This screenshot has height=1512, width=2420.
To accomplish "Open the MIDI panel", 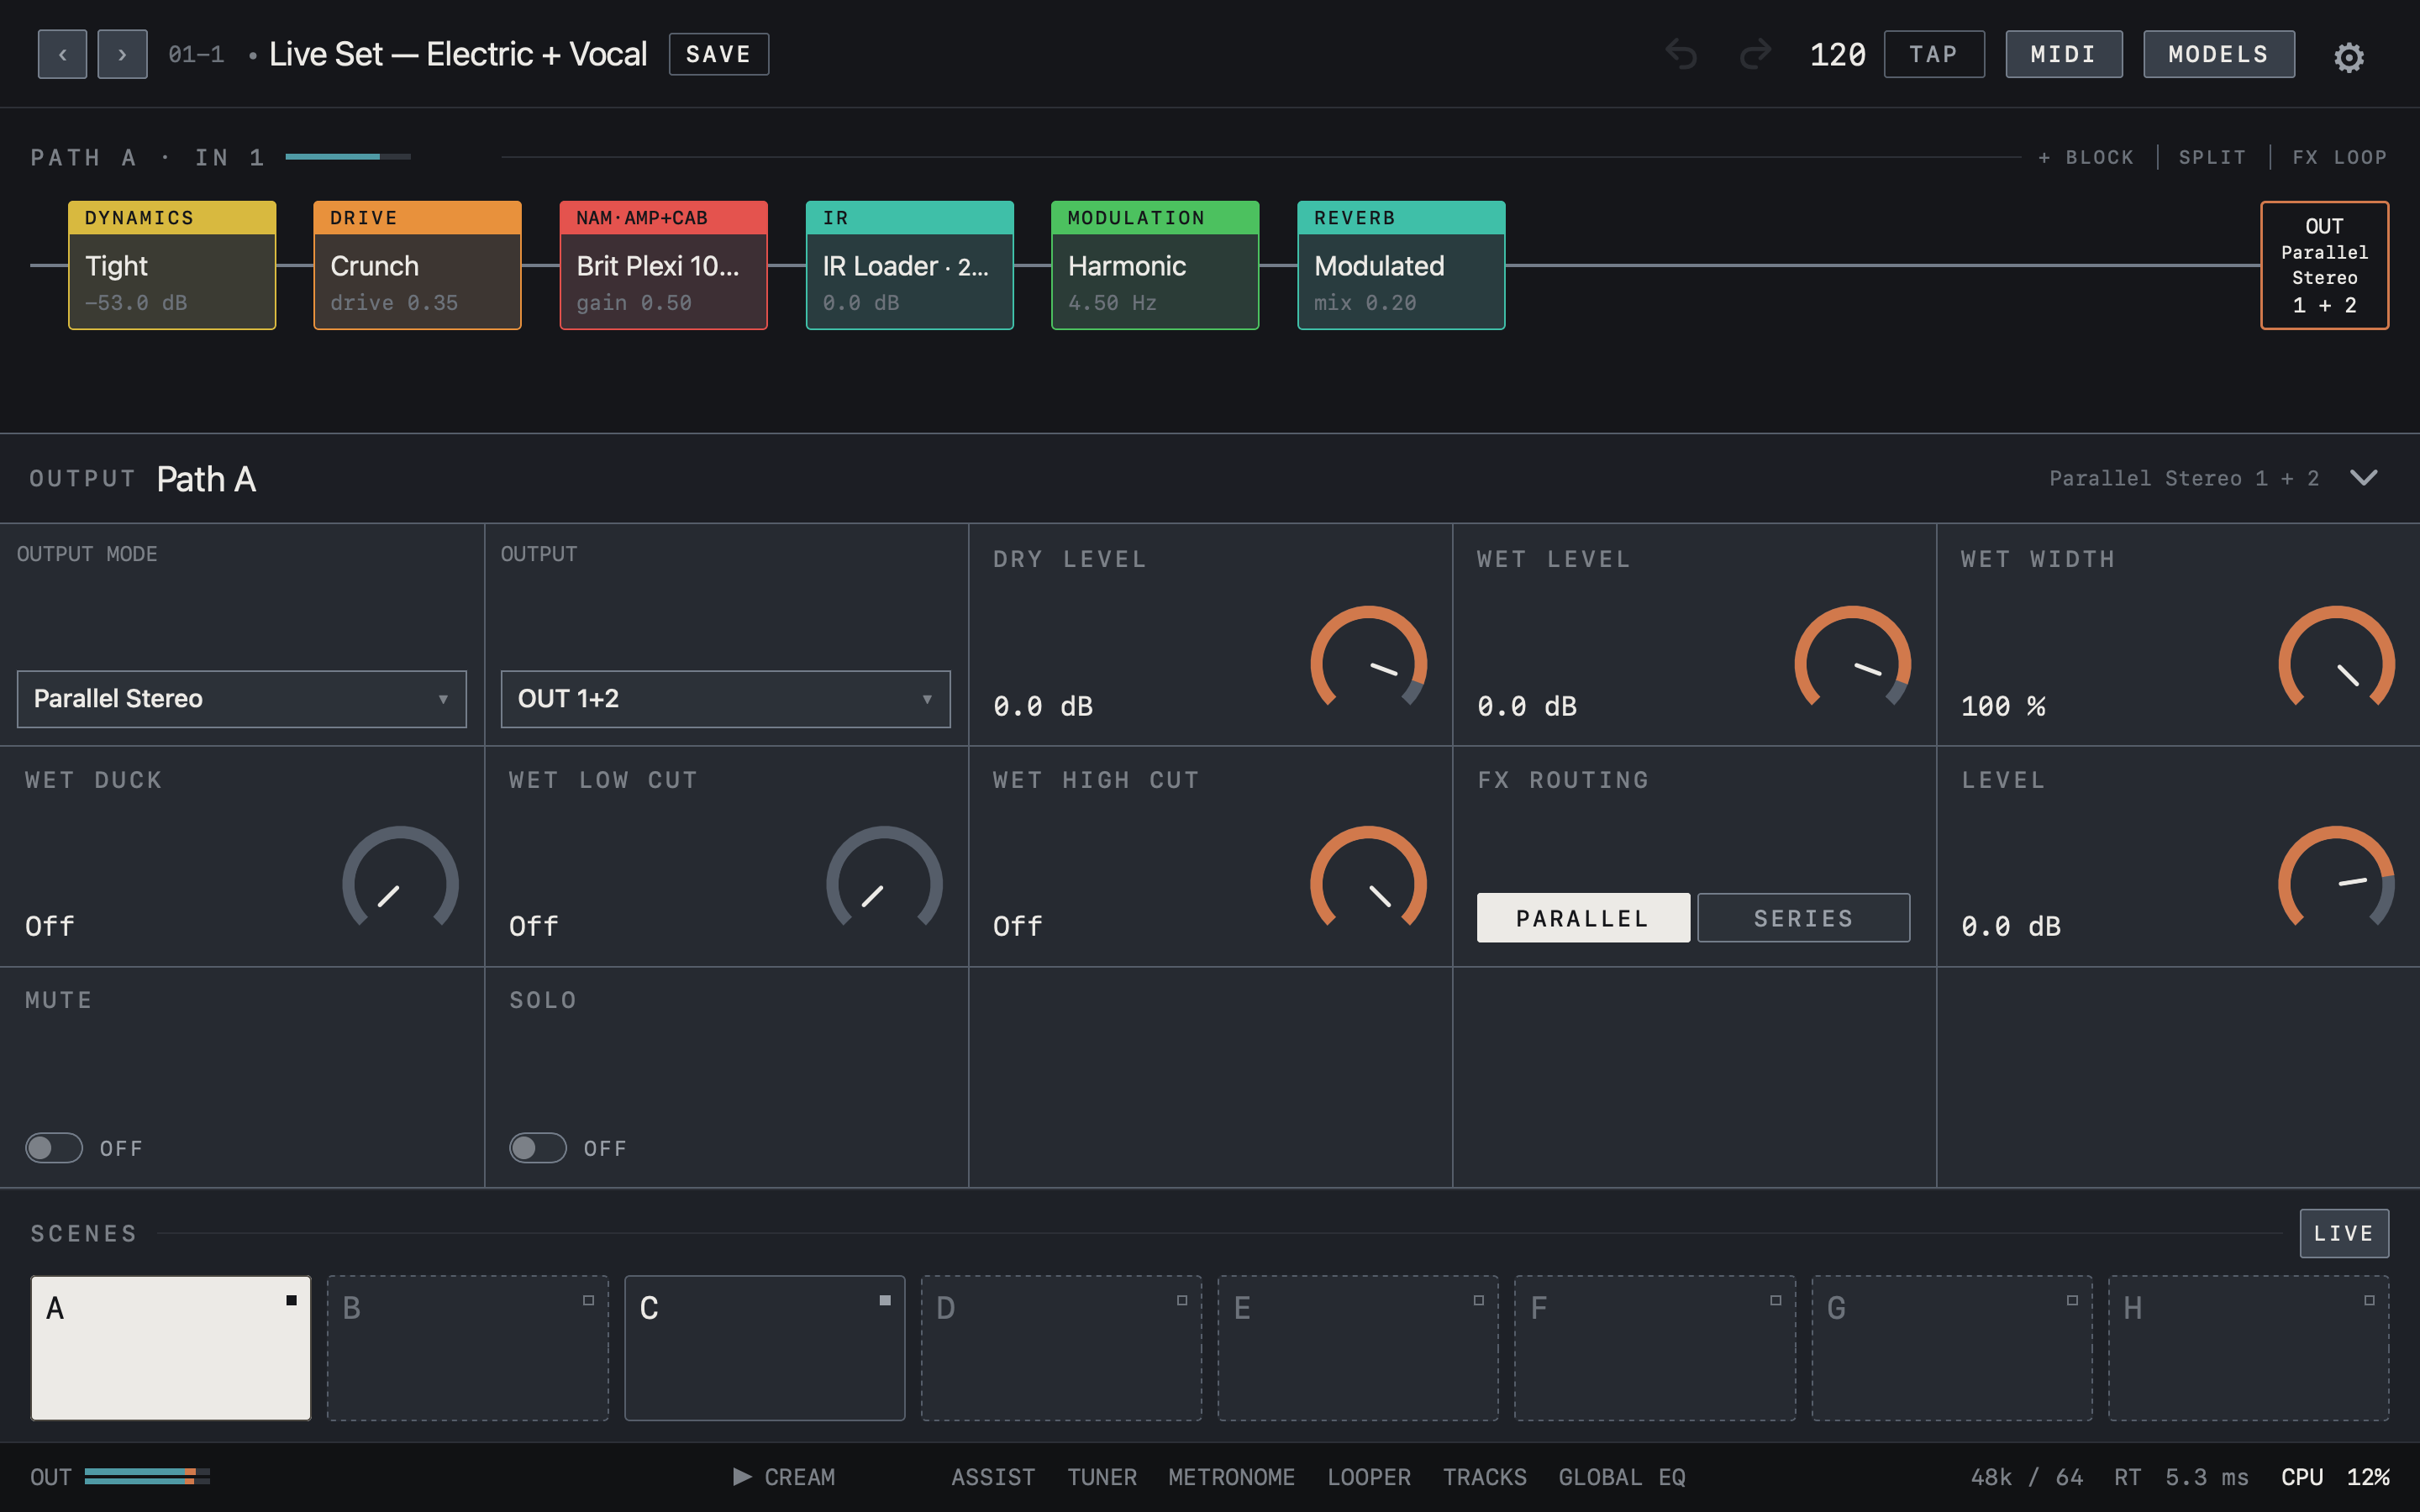I will tap(2064, 54).
